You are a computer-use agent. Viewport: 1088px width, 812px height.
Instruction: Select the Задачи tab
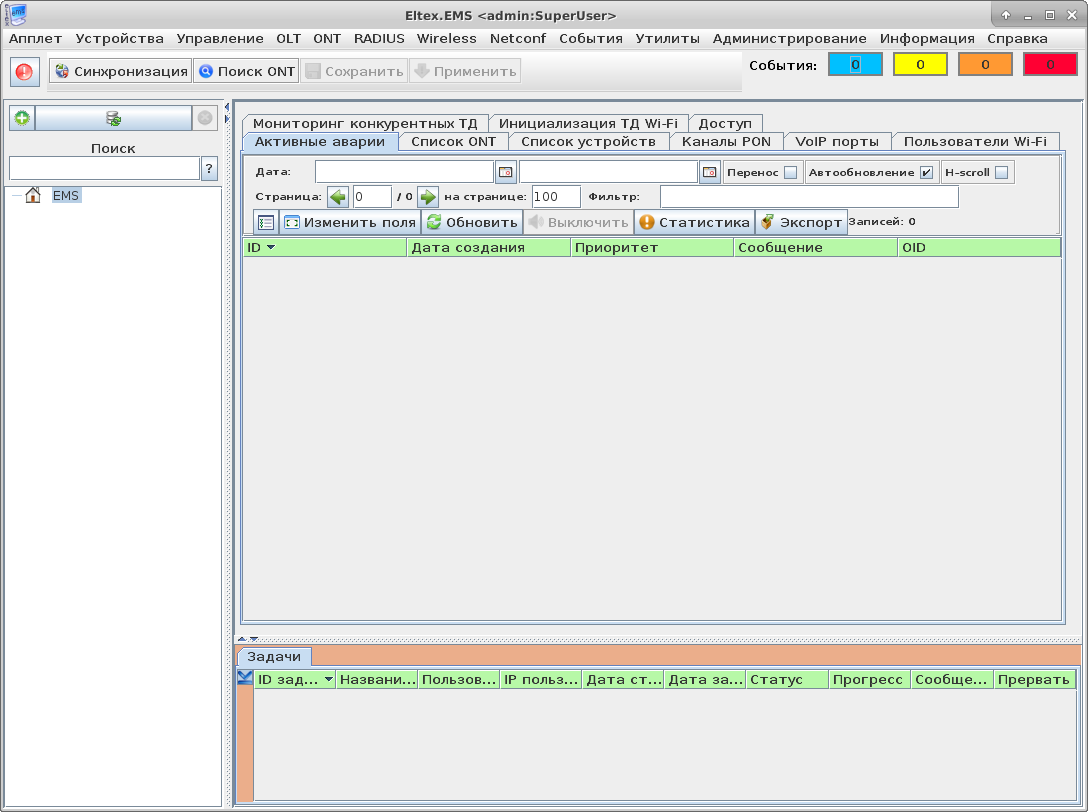(x=274, y=657)
